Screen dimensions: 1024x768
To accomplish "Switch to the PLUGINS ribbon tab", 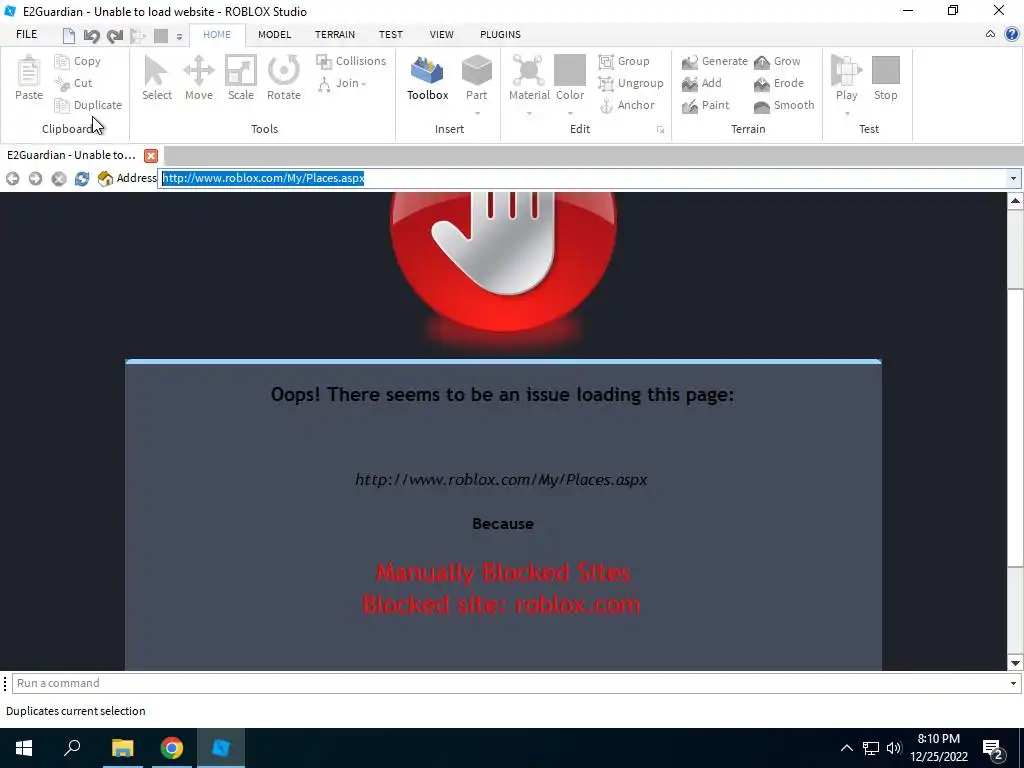I will [500, 35].
